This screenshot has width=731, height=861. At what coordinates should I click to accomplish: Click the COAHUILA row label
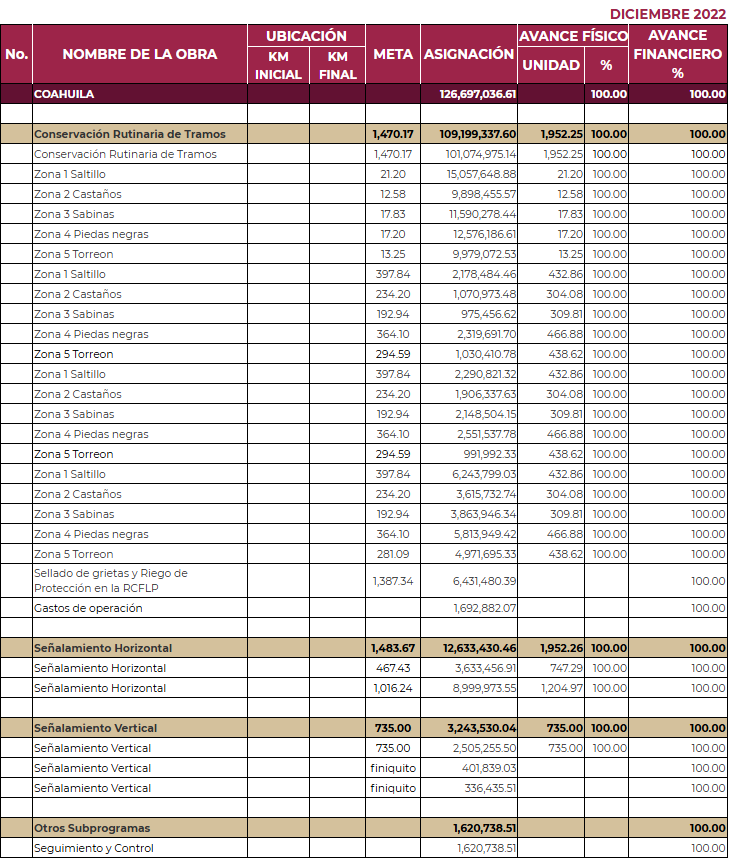click(64, 94)
